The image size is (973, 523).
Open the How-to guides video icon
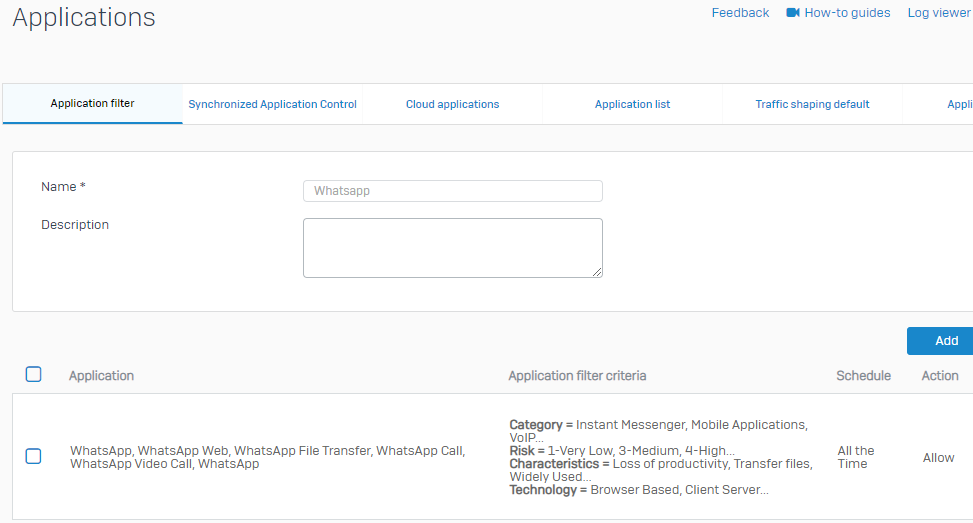click(792, 12)
